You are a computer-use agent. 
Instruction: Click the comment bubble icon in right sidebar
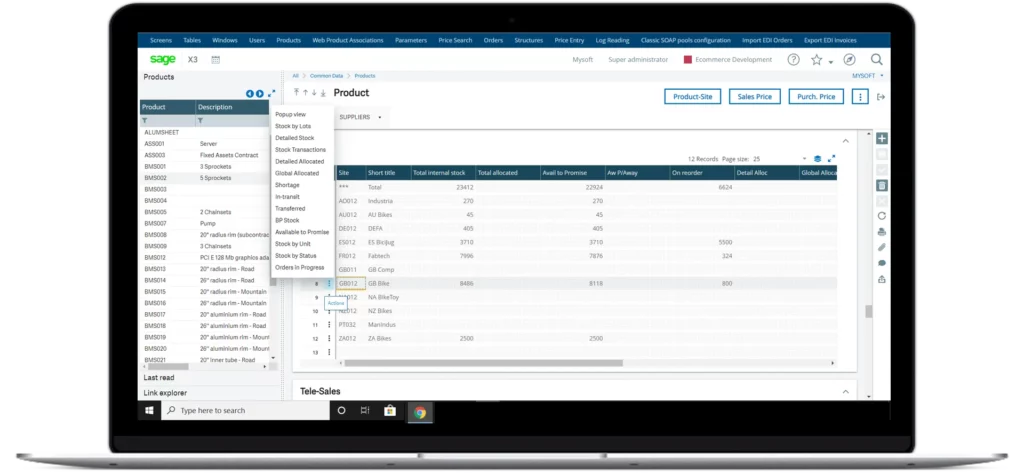[882, 263]
